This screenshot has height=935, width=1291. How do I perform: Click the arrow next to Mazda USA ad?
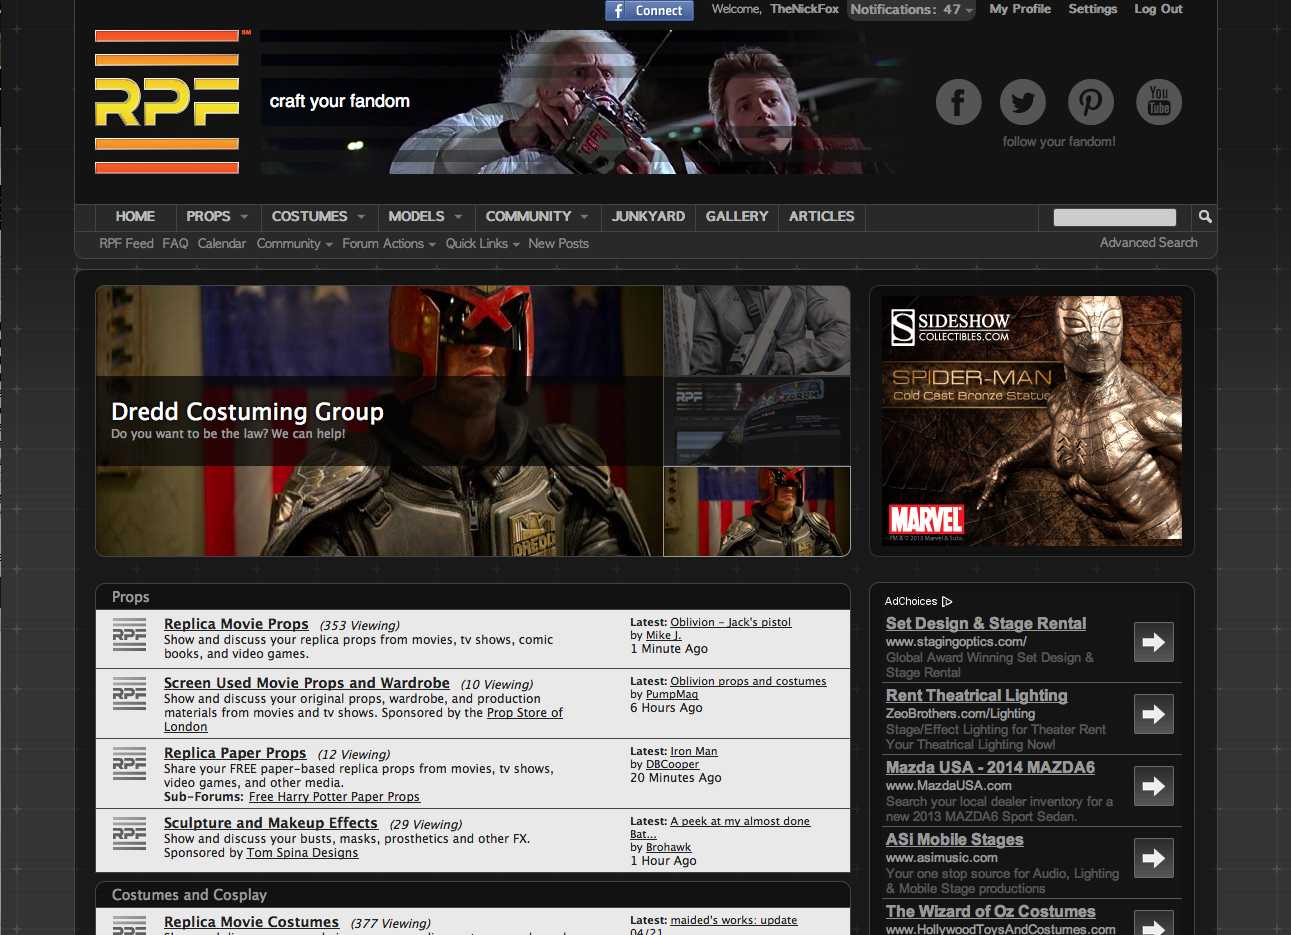(1154, 786)
